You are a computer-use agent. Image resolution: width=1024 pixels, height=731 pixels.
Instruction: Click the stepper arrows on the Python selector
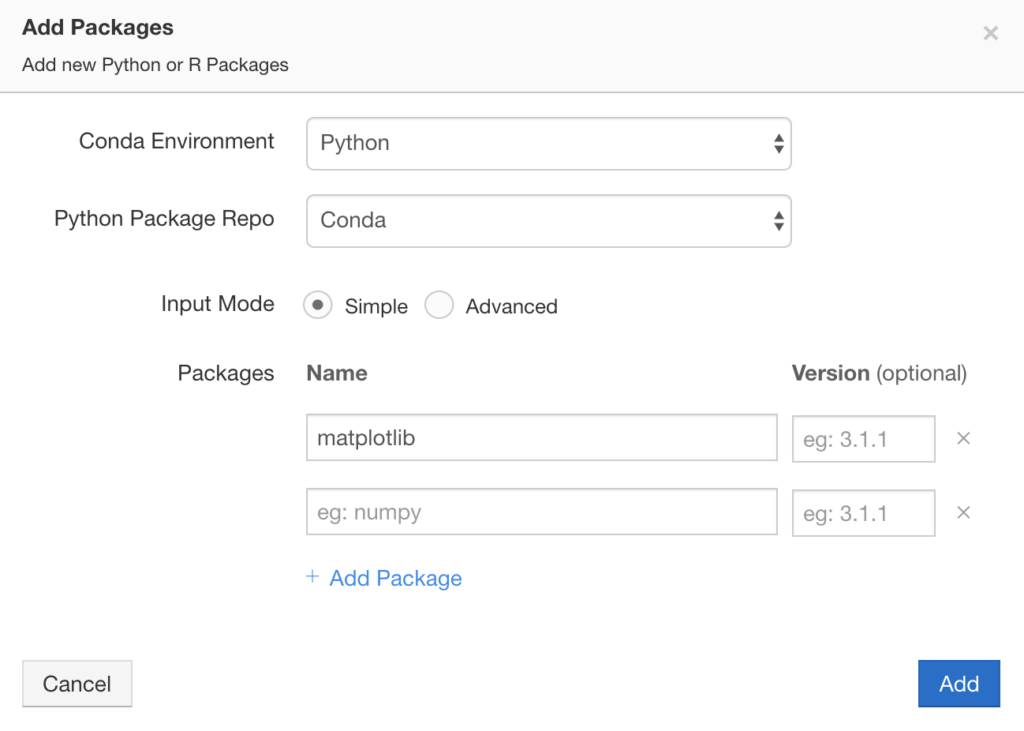coord(779,143)
